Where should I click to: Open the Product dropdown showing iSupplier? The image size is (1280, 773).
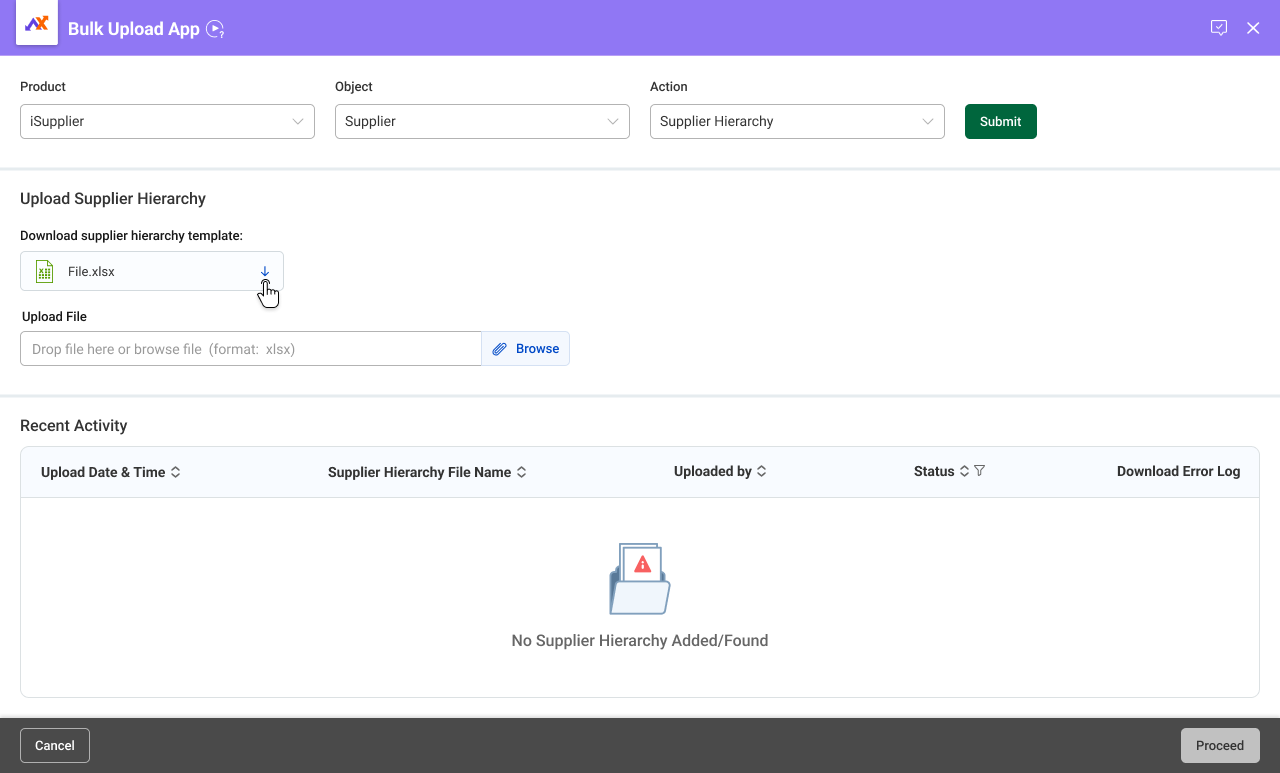[167, 121]
